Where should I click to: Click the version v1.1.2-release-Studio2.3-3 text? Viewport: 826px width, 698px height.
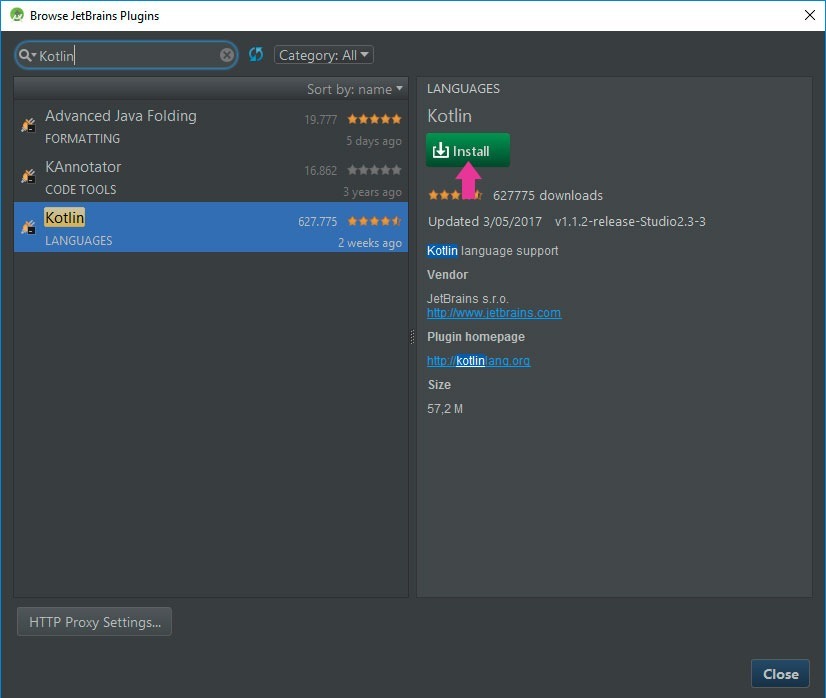coord(630,222)
